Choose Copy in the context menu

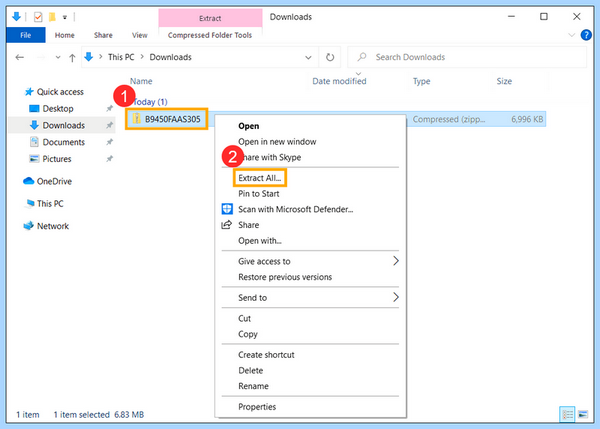248,334
